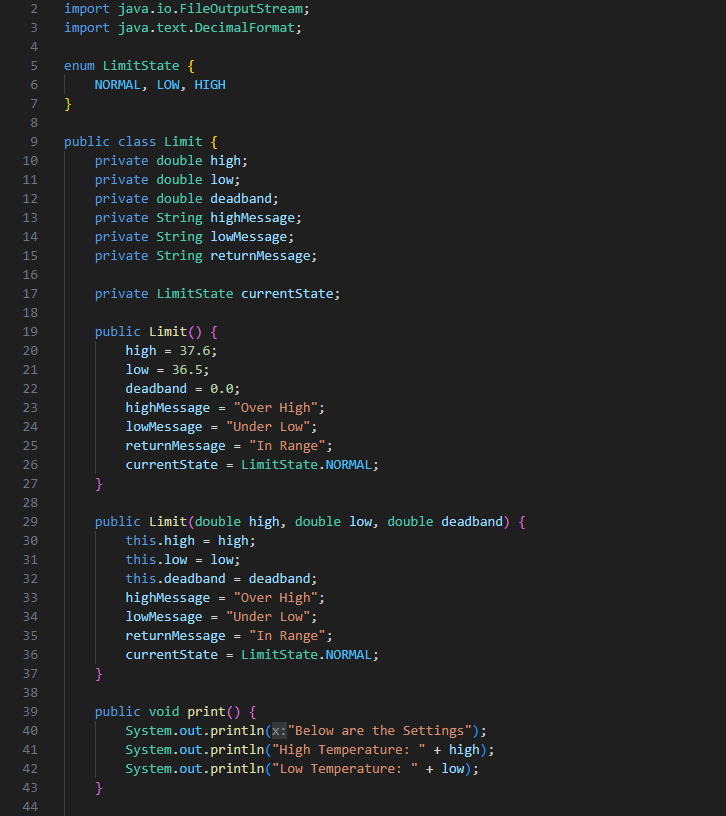Click string "Over High" on line 33
Screen dimensions: 726x816
pyautogui.click(x=276, y=598)
